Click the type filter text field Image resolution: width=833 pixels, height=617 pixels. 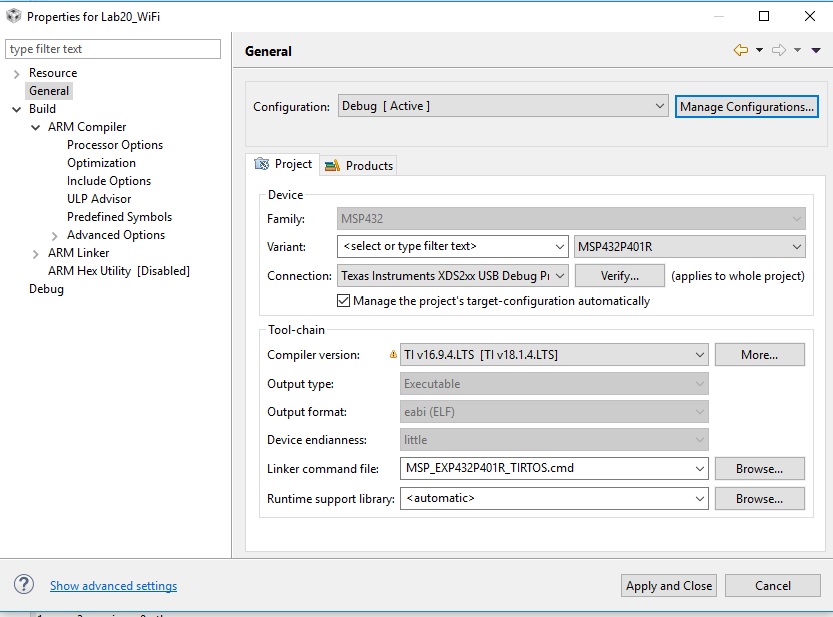(x=113, y=49)
